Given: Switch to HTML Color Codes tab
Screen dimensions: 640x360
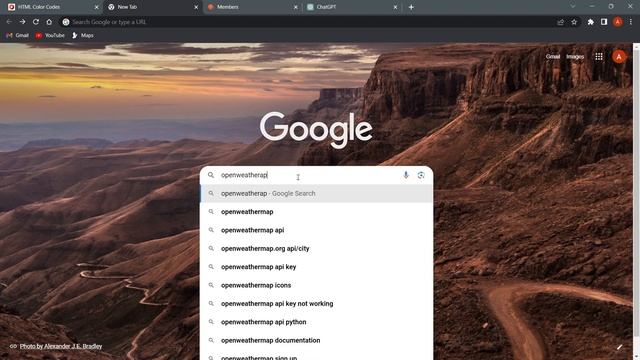Looking at the screenshot, I should click(x=52, y=7).
